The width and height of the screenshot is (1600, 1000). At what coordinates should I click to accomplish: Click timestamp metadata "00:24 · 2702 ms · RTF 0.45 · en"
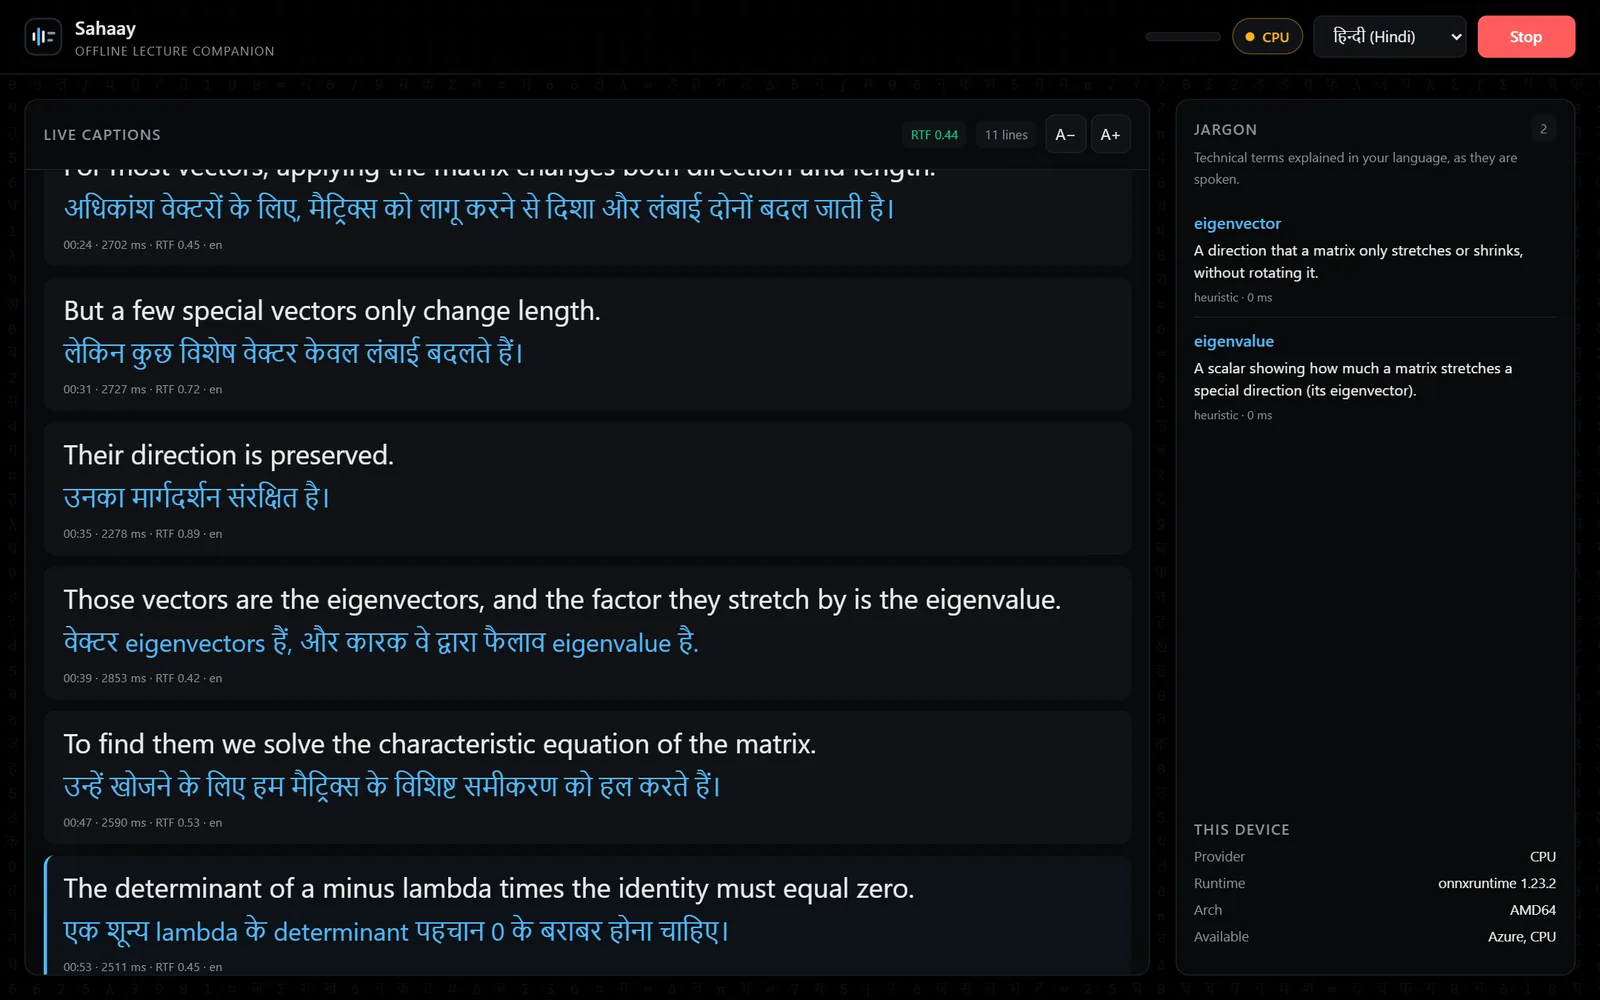[143, 245]
